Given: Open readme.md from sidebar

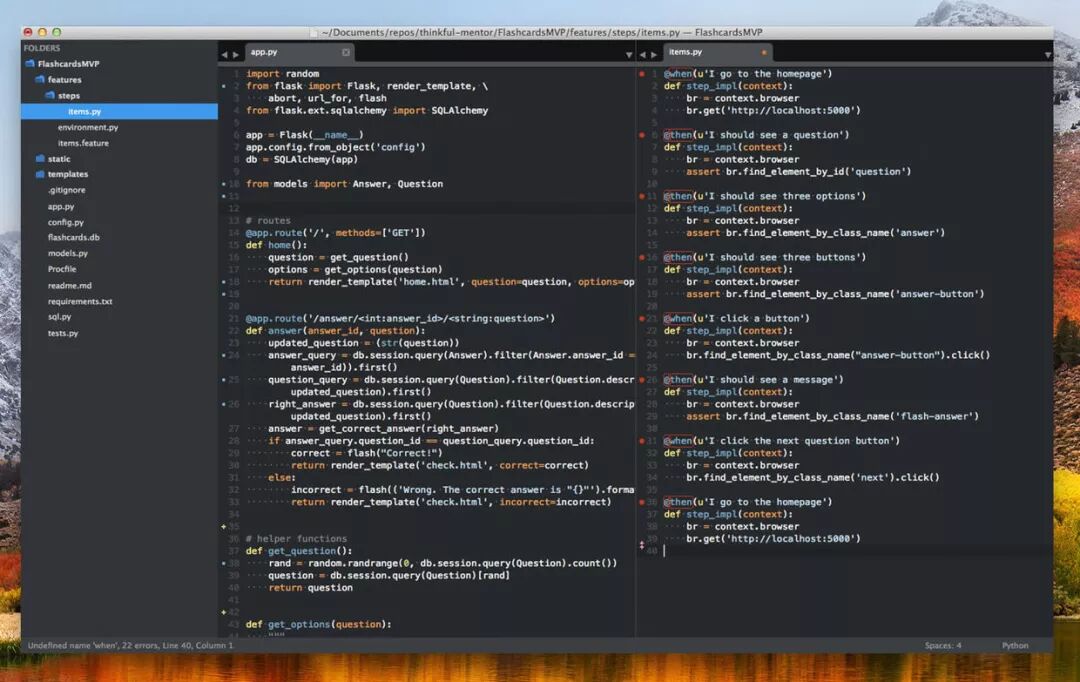Looking at the screenshot, I should point(70,285).
